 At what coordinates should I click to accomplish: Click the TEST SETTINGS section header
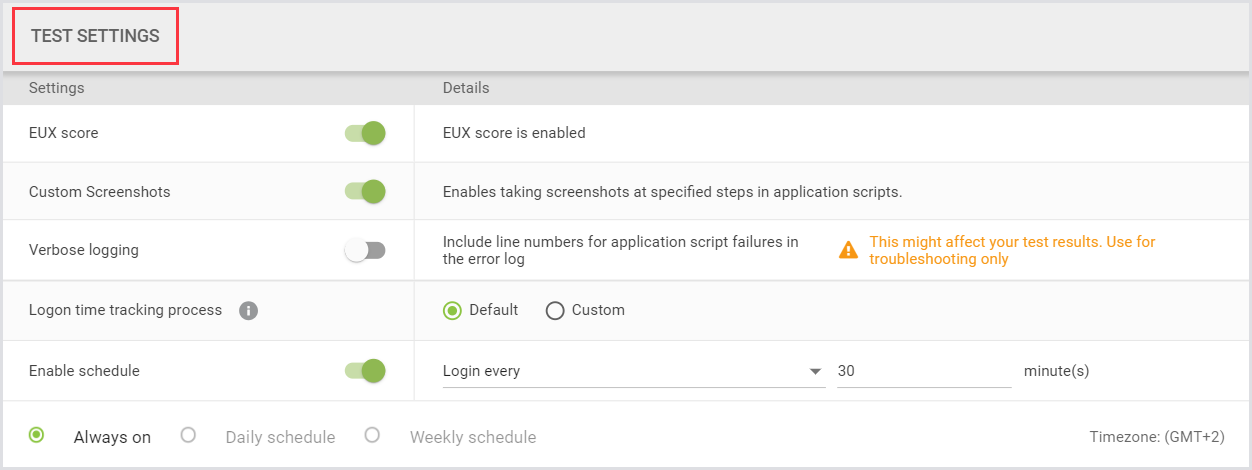[x=95, y=36]
